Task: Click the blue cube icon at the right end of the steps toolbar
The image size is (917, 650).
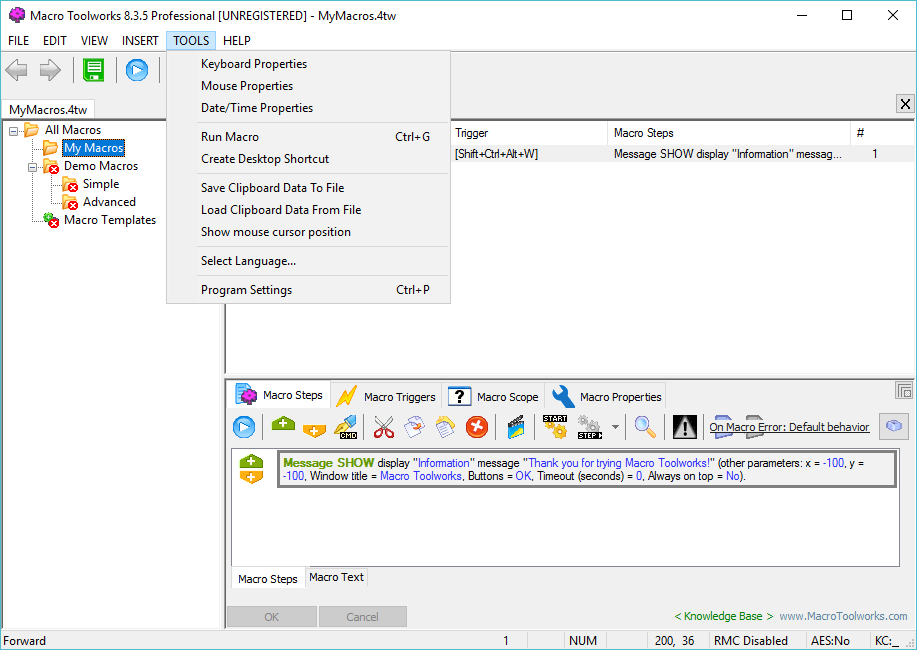Action: (x=894, y=426)
